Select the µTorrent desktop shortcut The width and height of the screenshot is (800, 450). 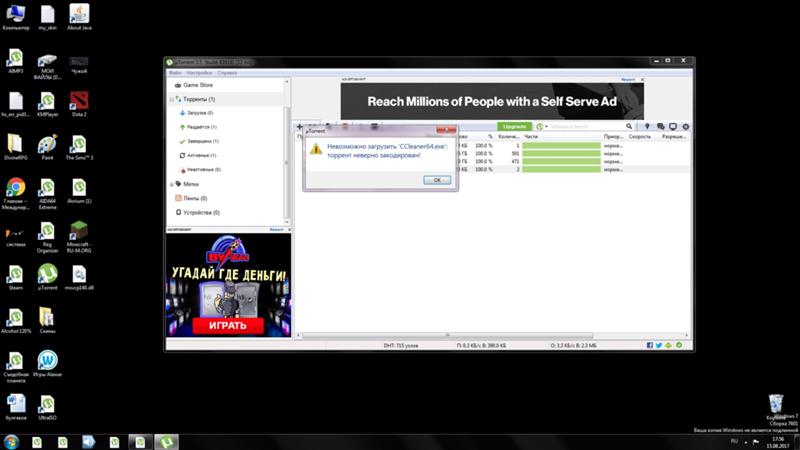click(47, 277)
